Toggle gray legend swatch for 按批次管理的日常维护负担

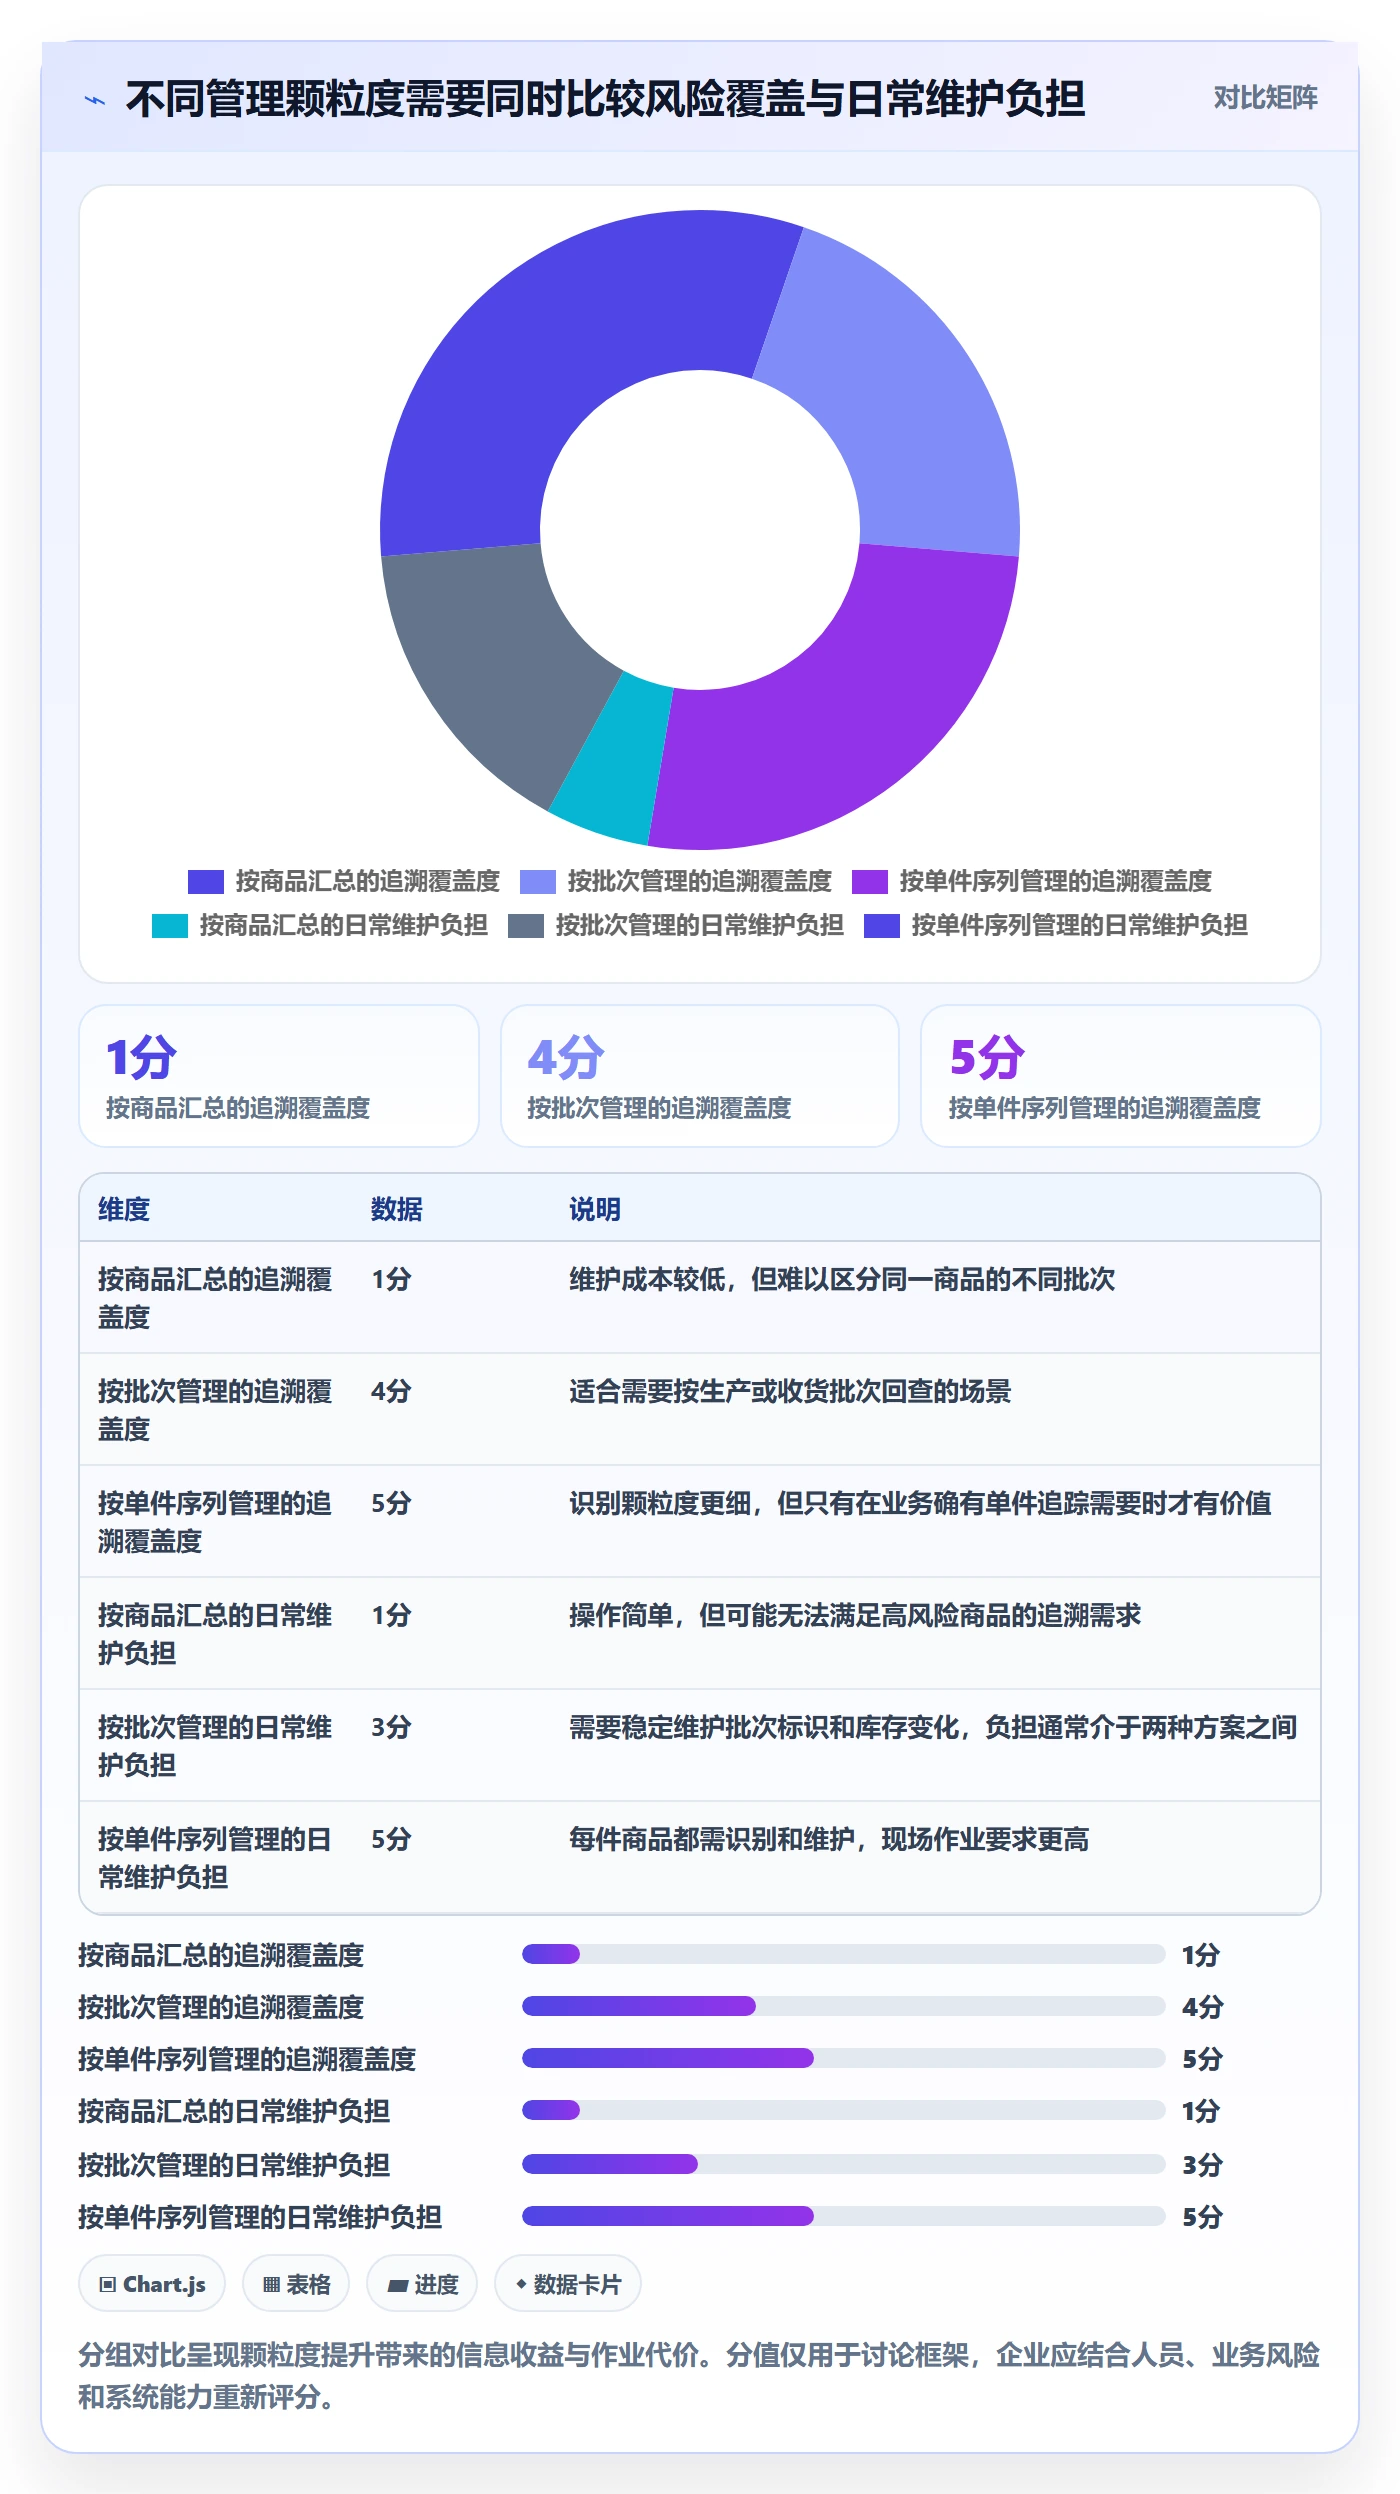tap(525, 926)
